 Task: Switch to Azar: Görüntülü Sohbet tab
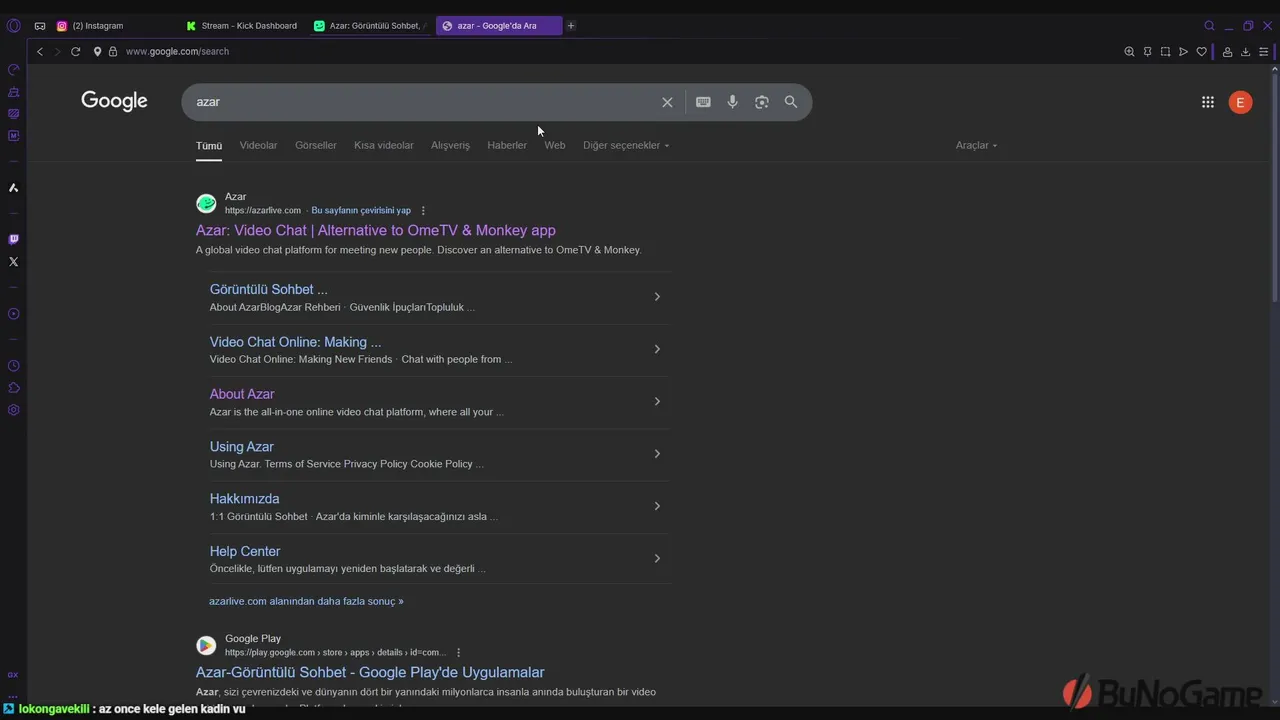coord(370,25)
